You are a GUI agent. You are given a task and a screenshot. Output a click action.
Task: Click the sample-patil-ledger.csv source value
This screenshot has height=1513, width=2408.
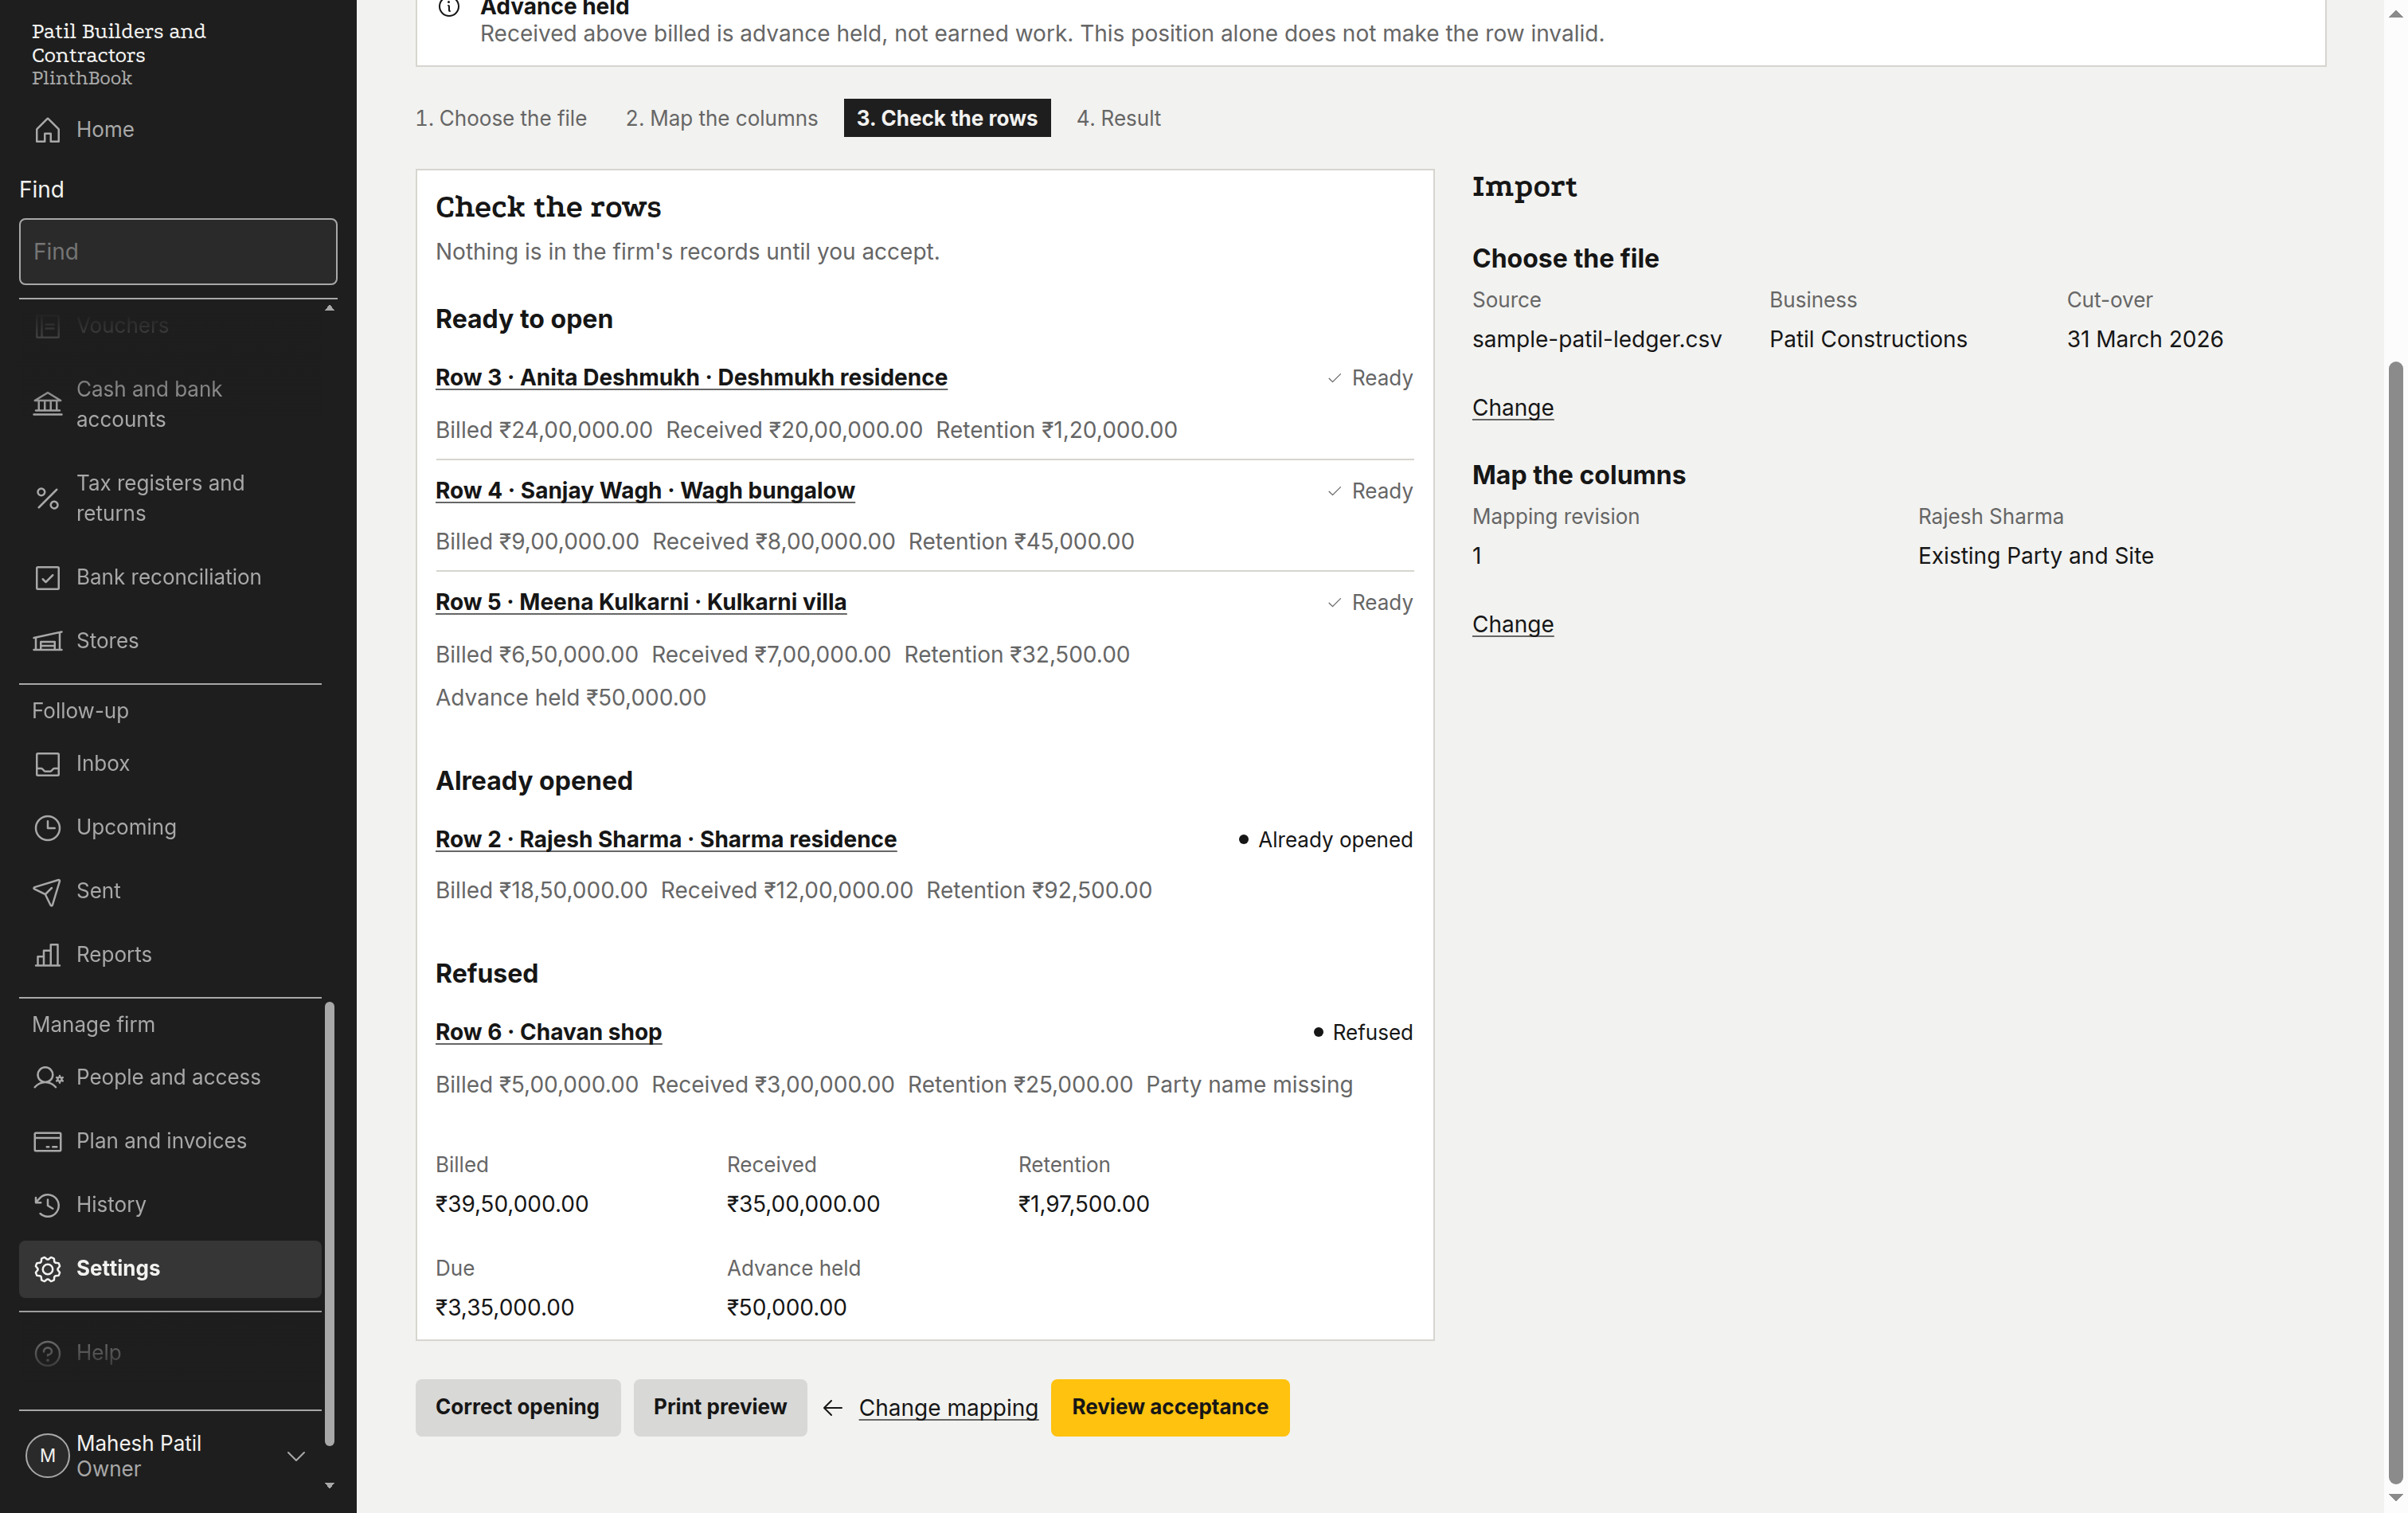pos(1597,339)
